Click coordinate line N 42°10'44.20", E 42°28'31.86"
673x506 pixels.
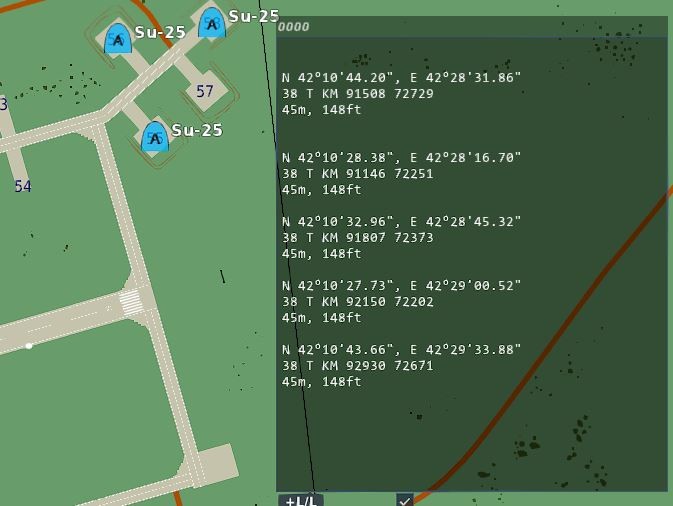[x=401, y=78]
